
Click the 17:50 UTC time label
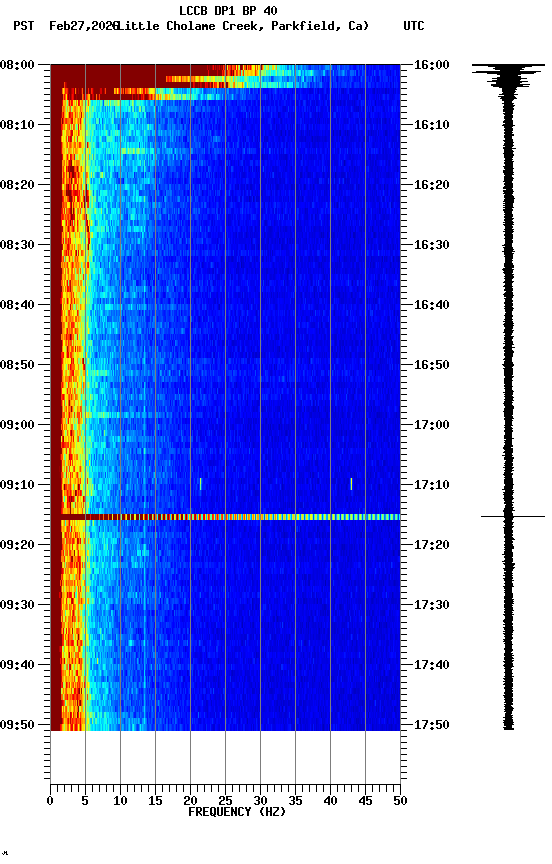[432, 725]
